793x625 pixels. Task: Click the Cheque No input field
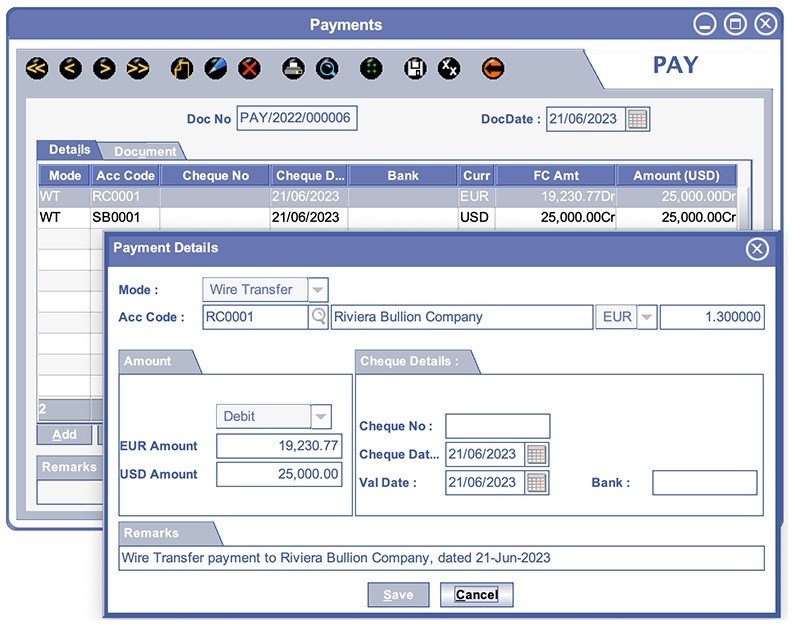[x=498, y=426]
